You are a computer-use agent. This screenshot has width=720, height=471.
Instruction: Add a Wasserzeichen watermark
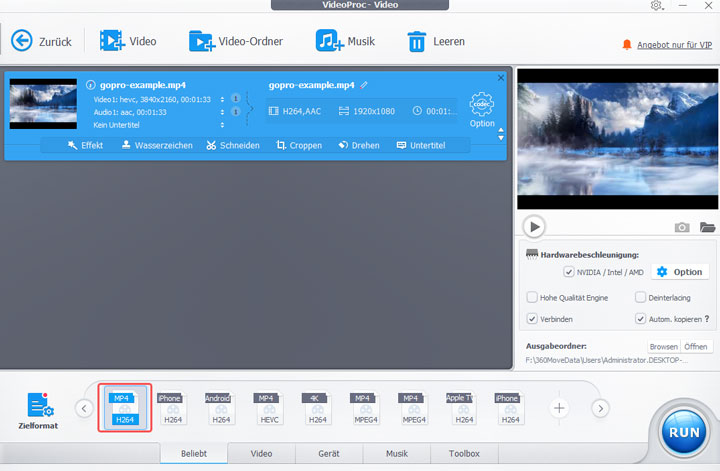pos(157,146)
